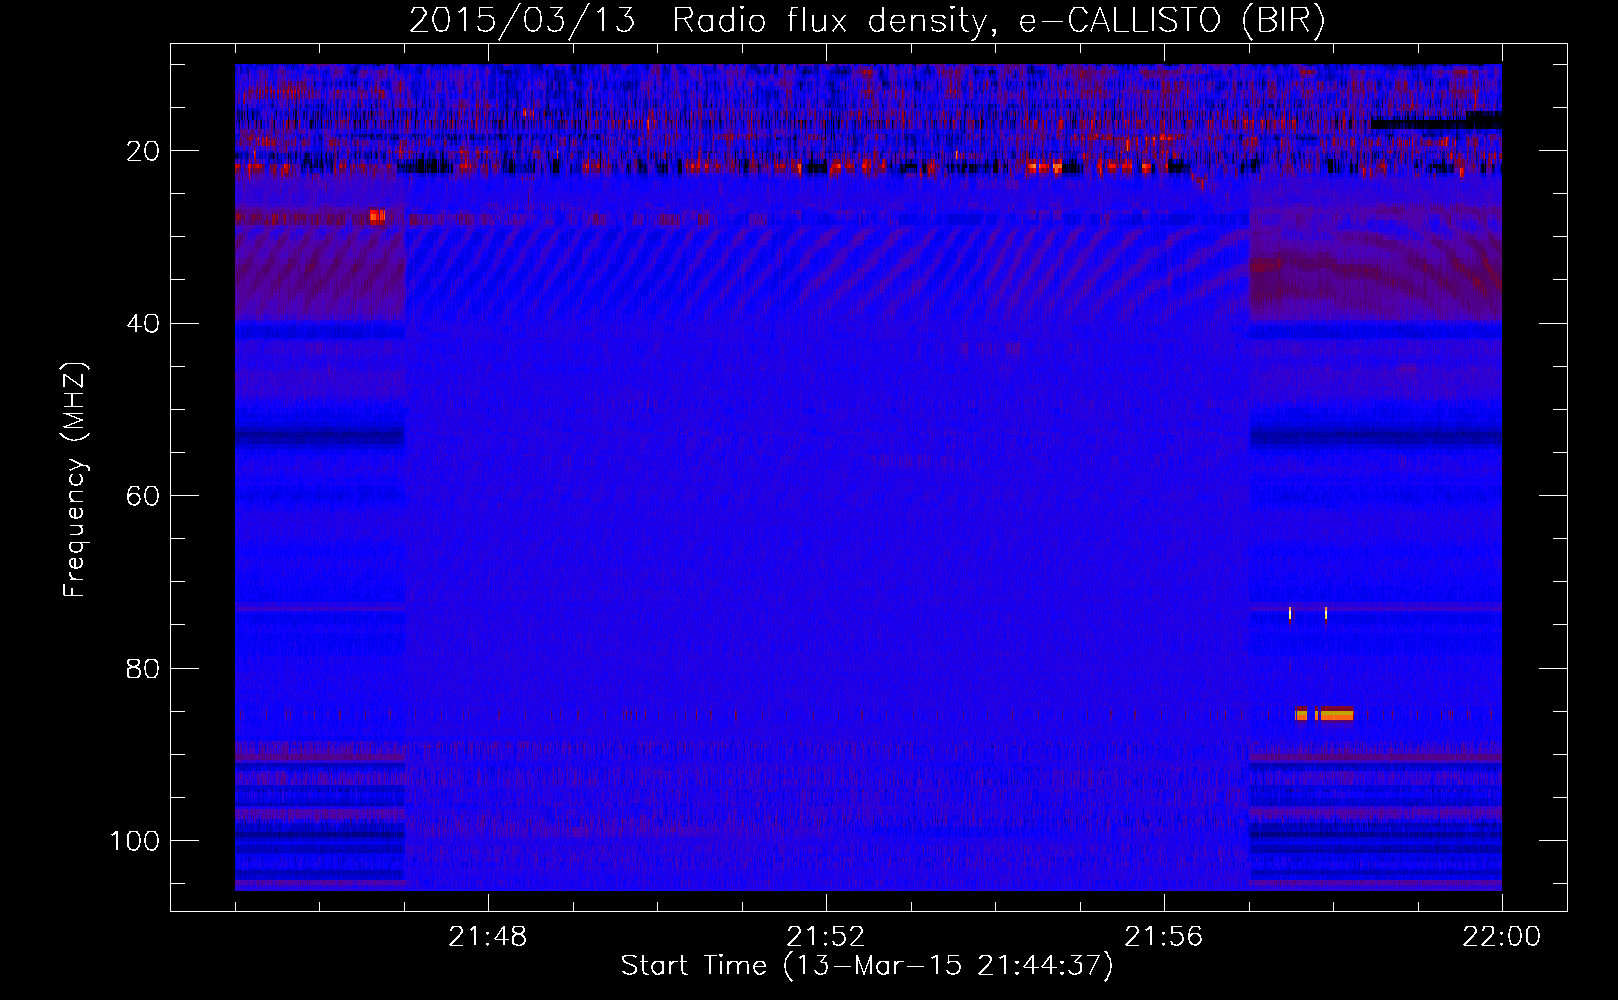Click the 'Frequency (MHZ)' axis label
This screenshot has height=1000, width=1618.
point(75,480)
